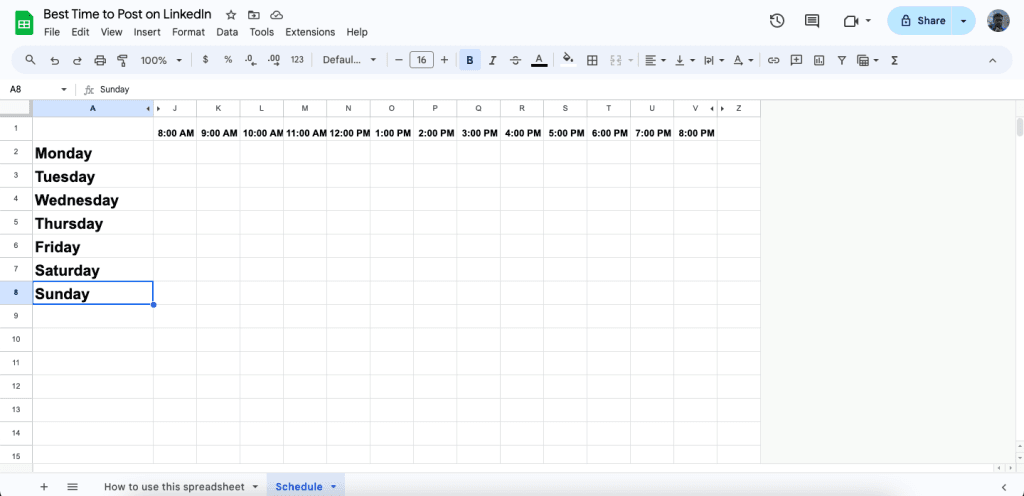Increase decimal places
The image size is (1024, 496).
pos(274,60)
